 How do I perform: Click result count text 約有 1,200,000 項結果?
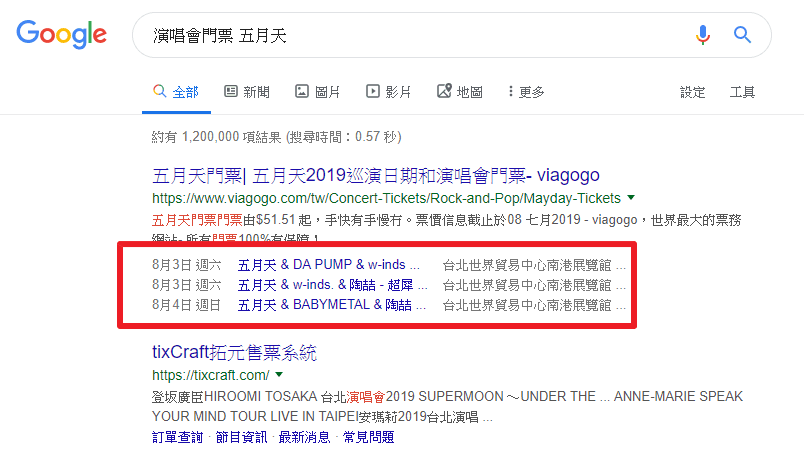coord(217,137)
